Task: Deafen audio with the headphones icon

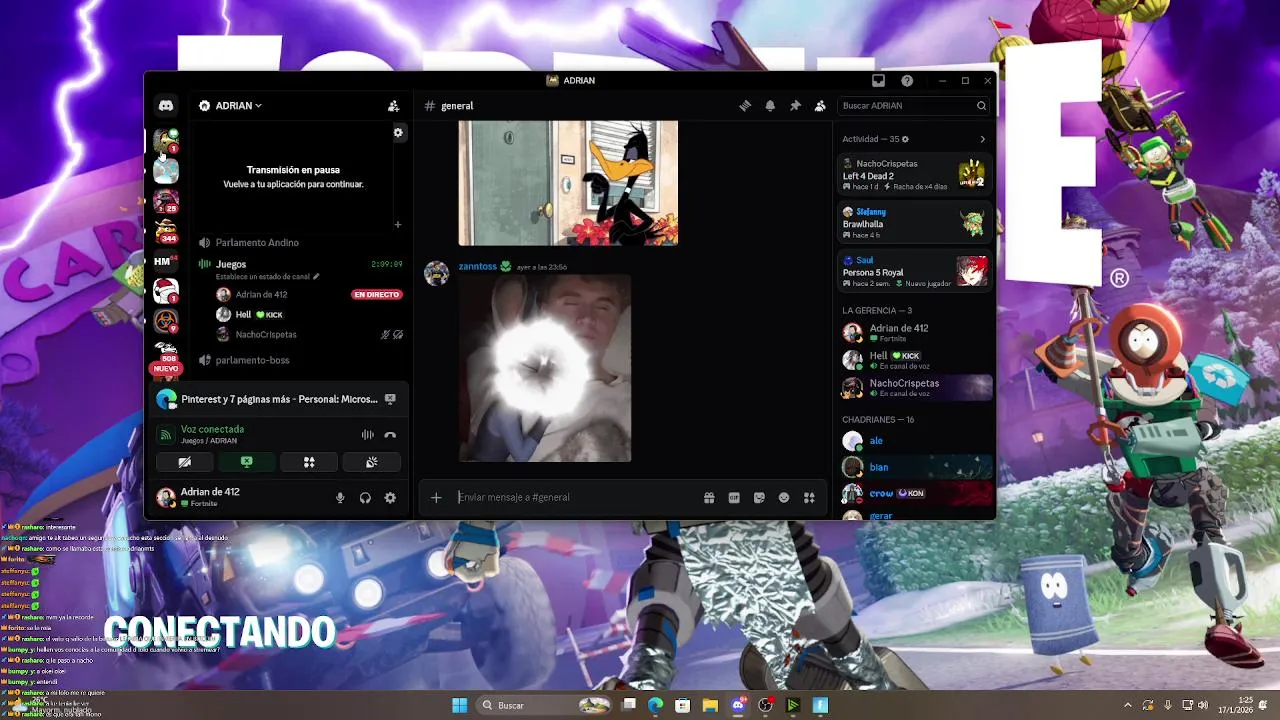Action: click(365, 498)
